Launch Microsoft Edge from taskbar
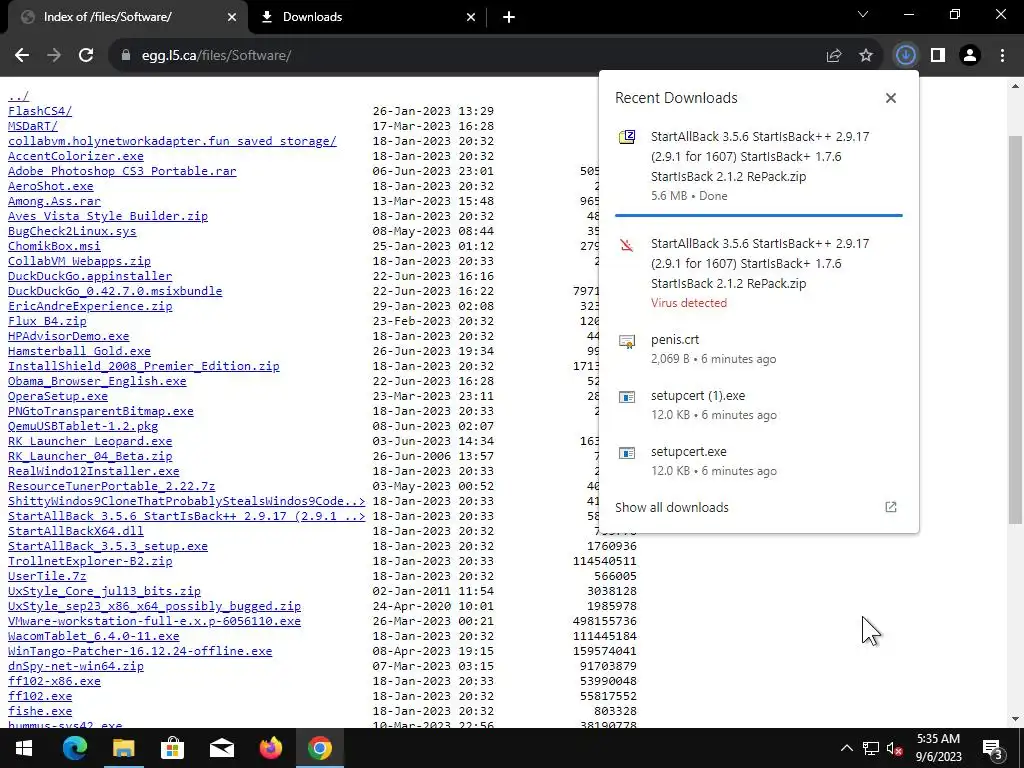 point(74,748)
